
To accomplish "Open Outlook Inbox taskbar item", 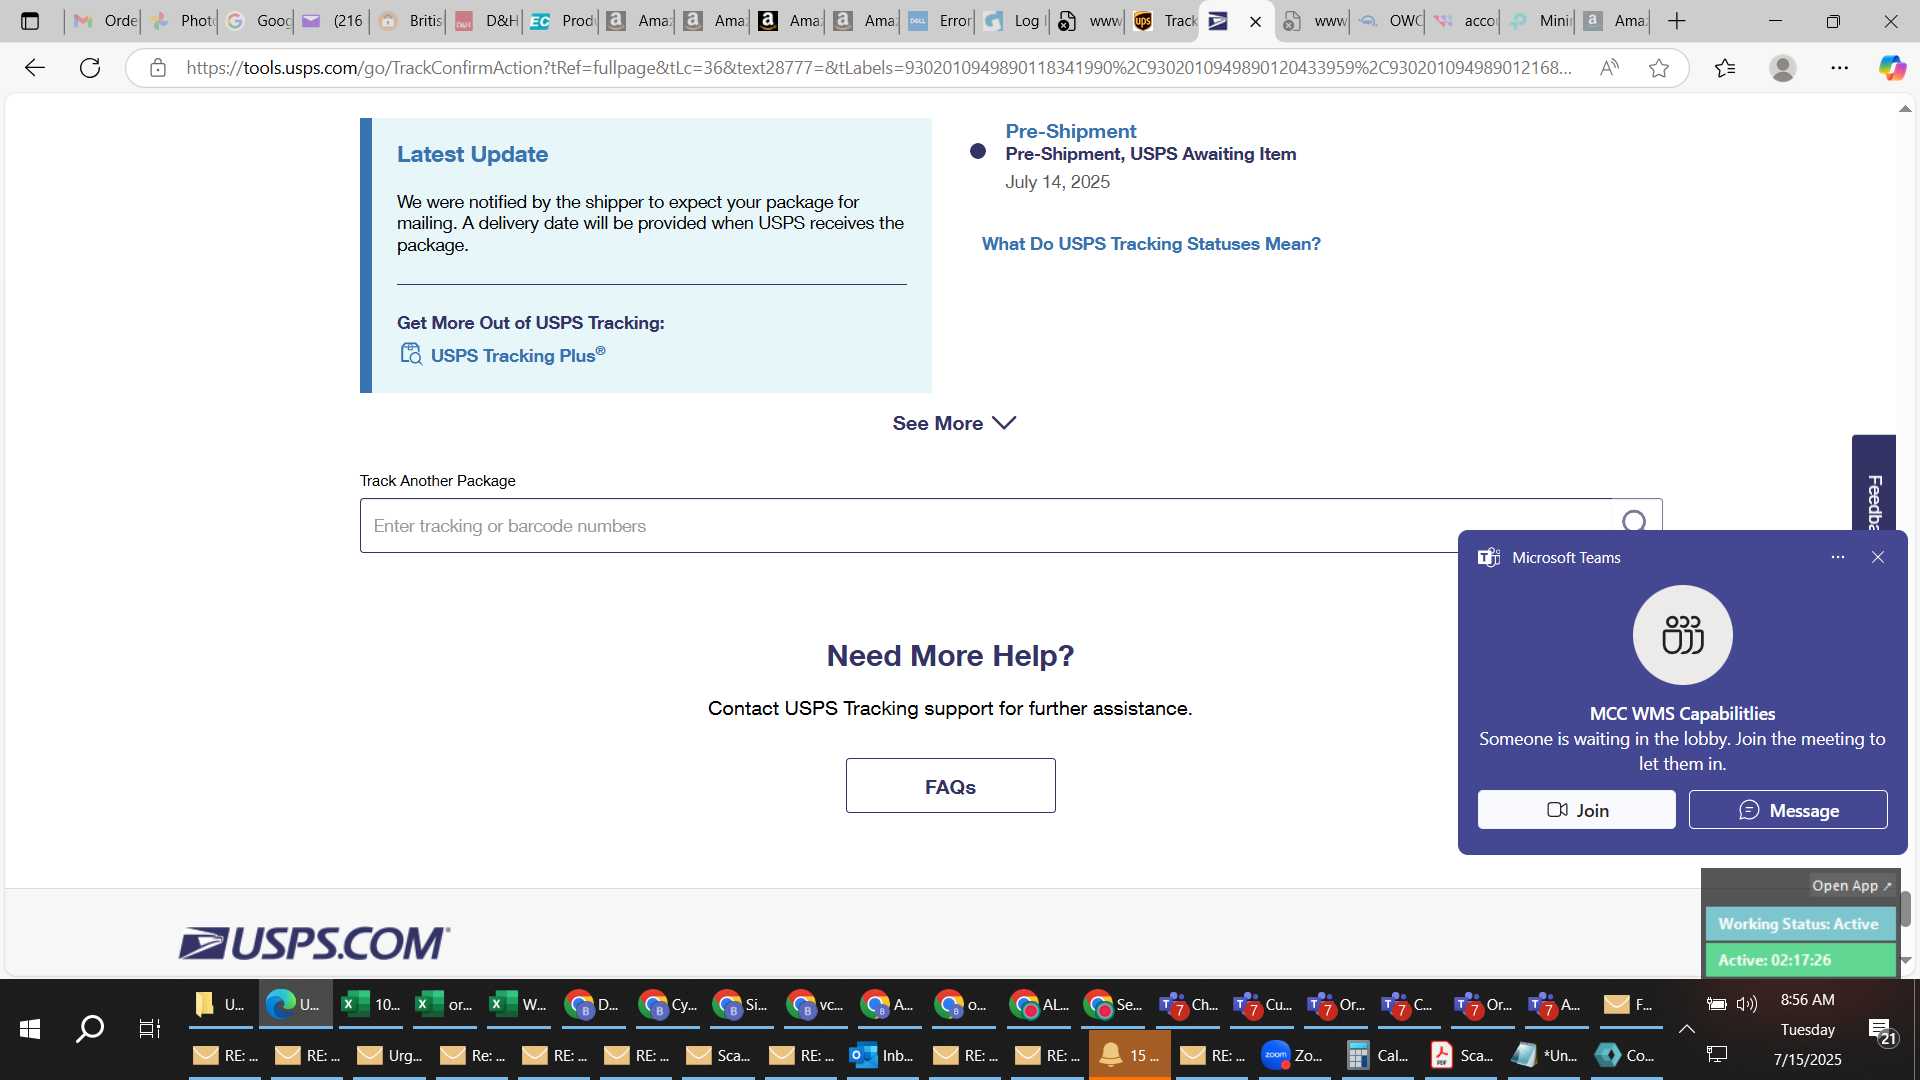I will point(883,1055).
